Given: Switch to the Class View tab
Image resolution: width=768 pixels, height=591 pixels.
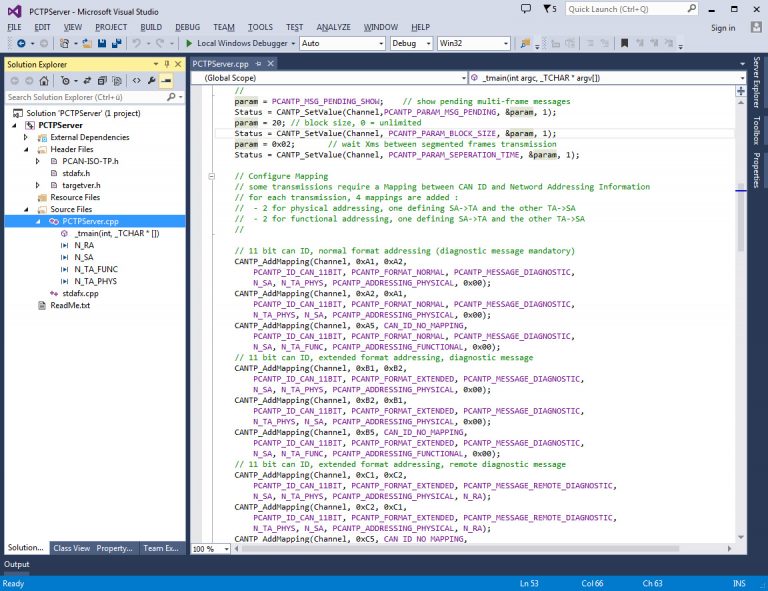Looking at the screenshot, I should 70,548.
